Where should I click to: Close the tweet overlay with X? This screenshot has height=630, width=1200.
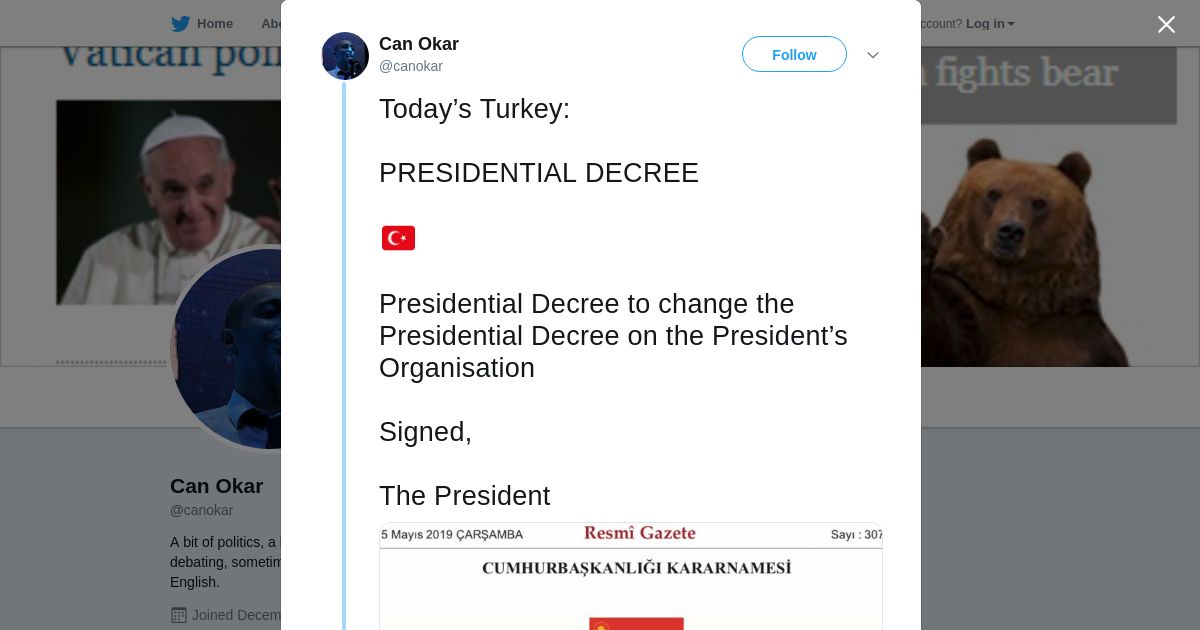tap(1166, 25)
